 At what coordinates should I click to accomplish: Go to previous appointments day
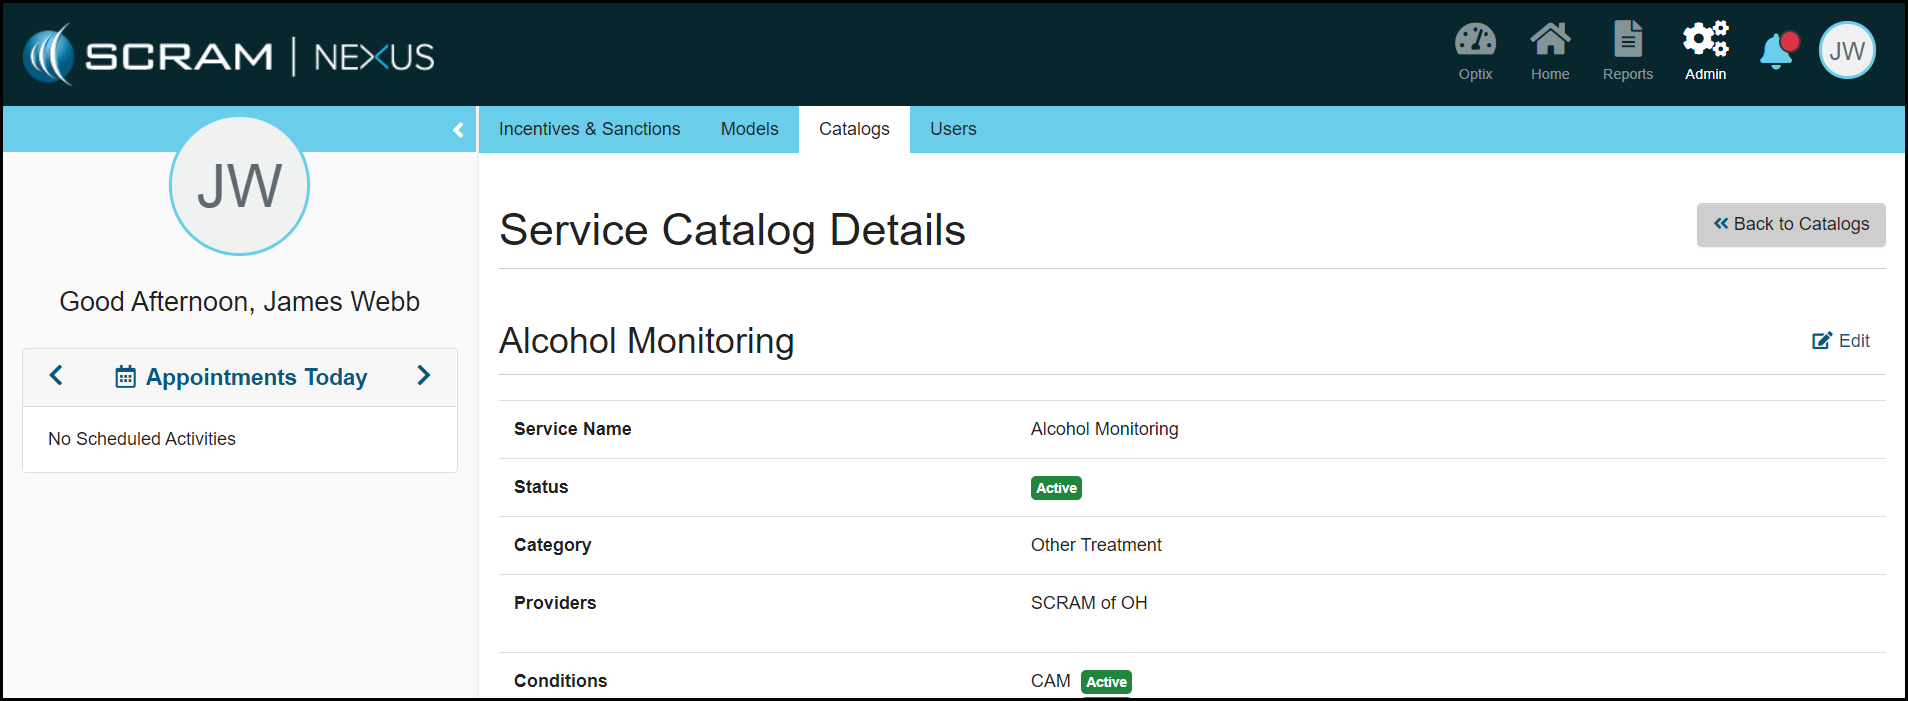coord(57,376)
